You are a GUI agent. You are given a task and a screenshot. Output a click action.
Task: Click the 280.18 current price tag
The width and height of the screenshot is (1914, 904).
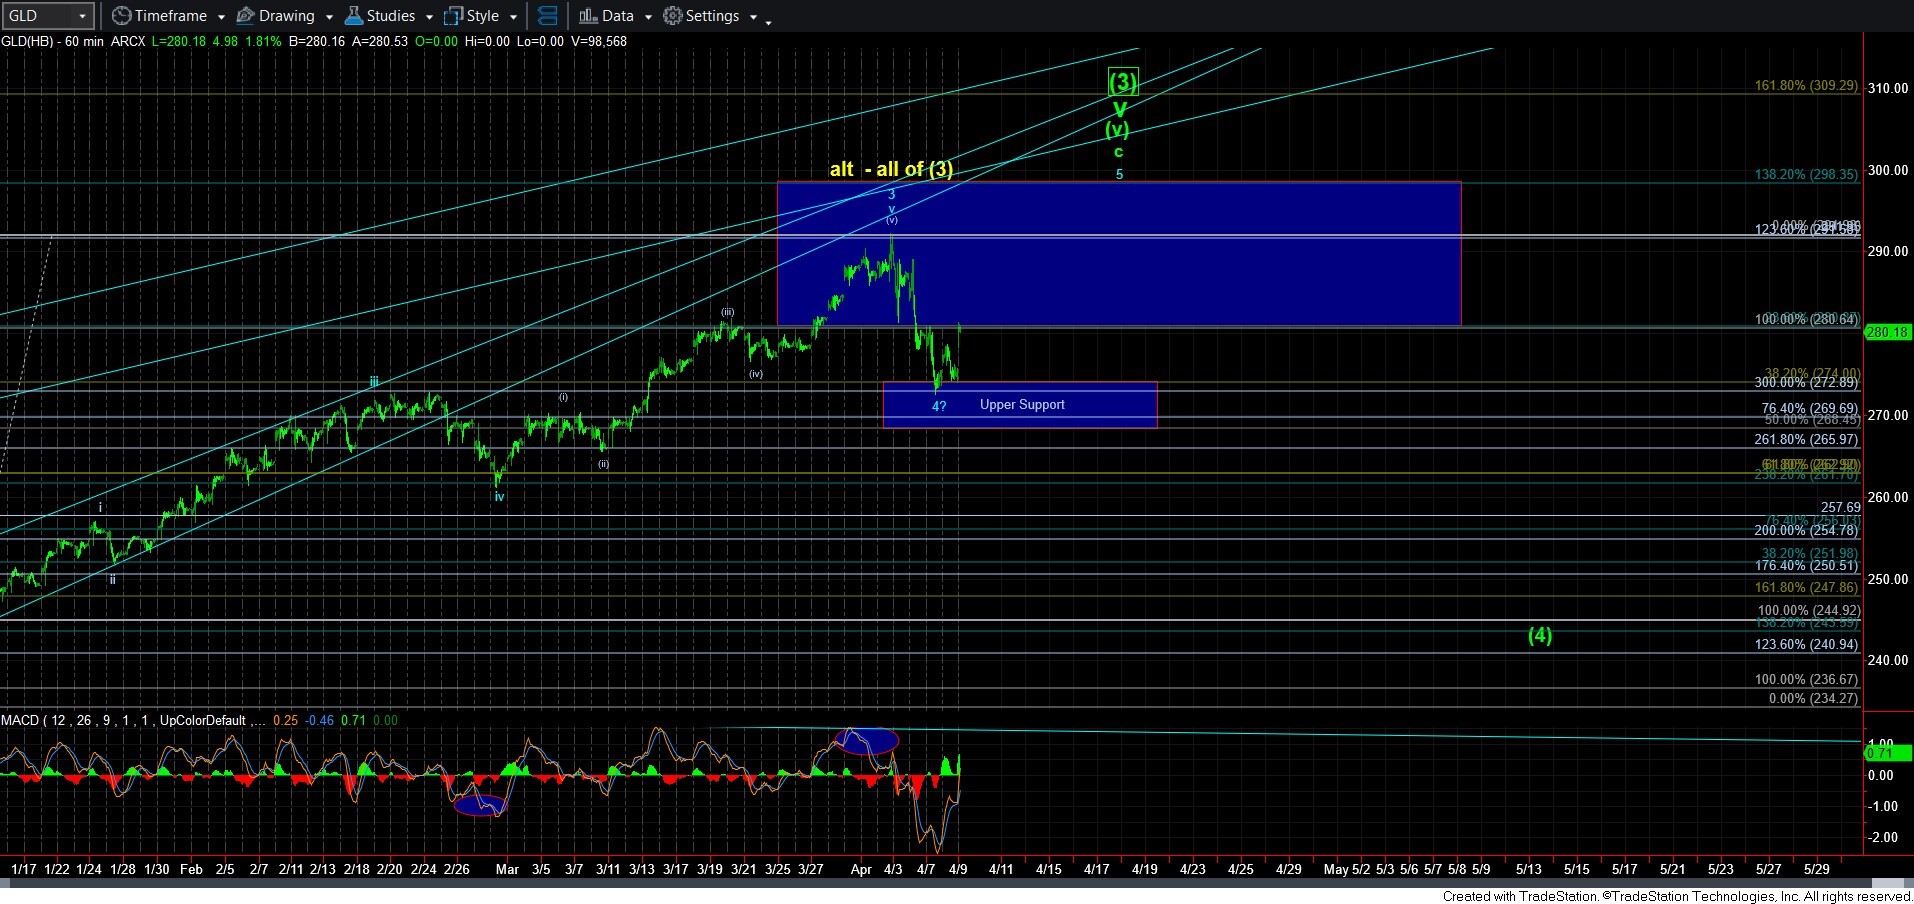pyautogui.click(x=1887, y=332)
